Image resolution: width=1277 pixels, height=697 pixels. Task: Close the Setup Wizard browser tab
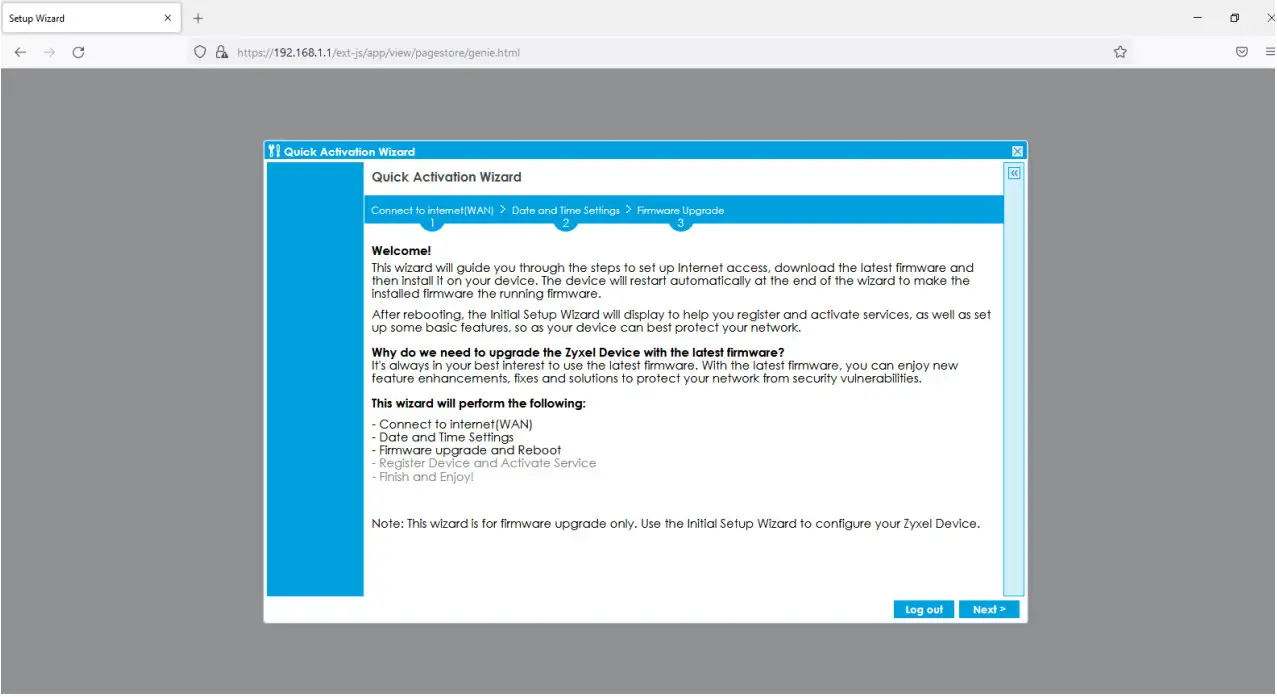tap(167, 18)
